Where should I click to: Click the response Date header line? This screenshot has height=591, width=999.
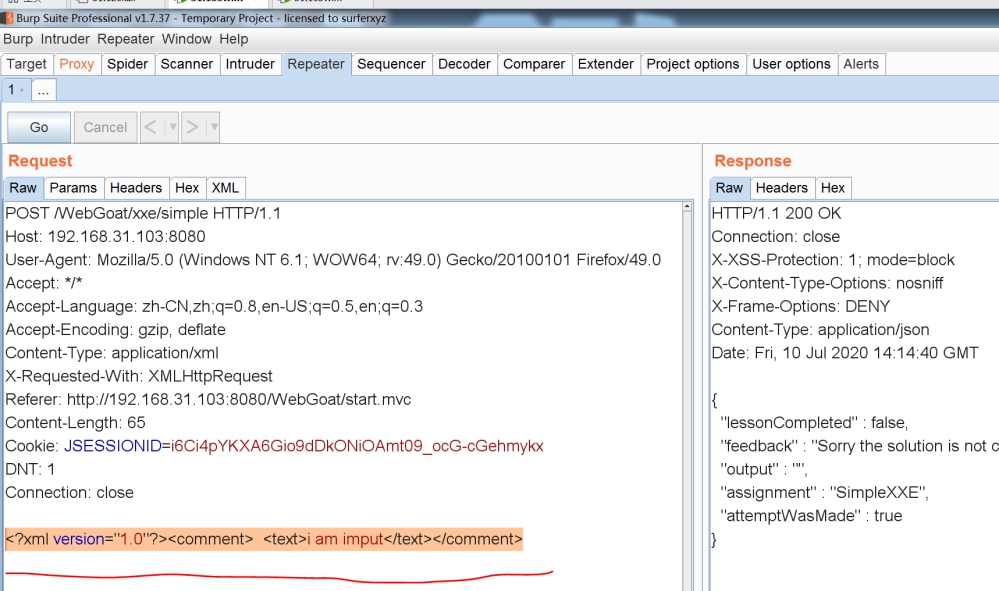[x=845, y=353]
